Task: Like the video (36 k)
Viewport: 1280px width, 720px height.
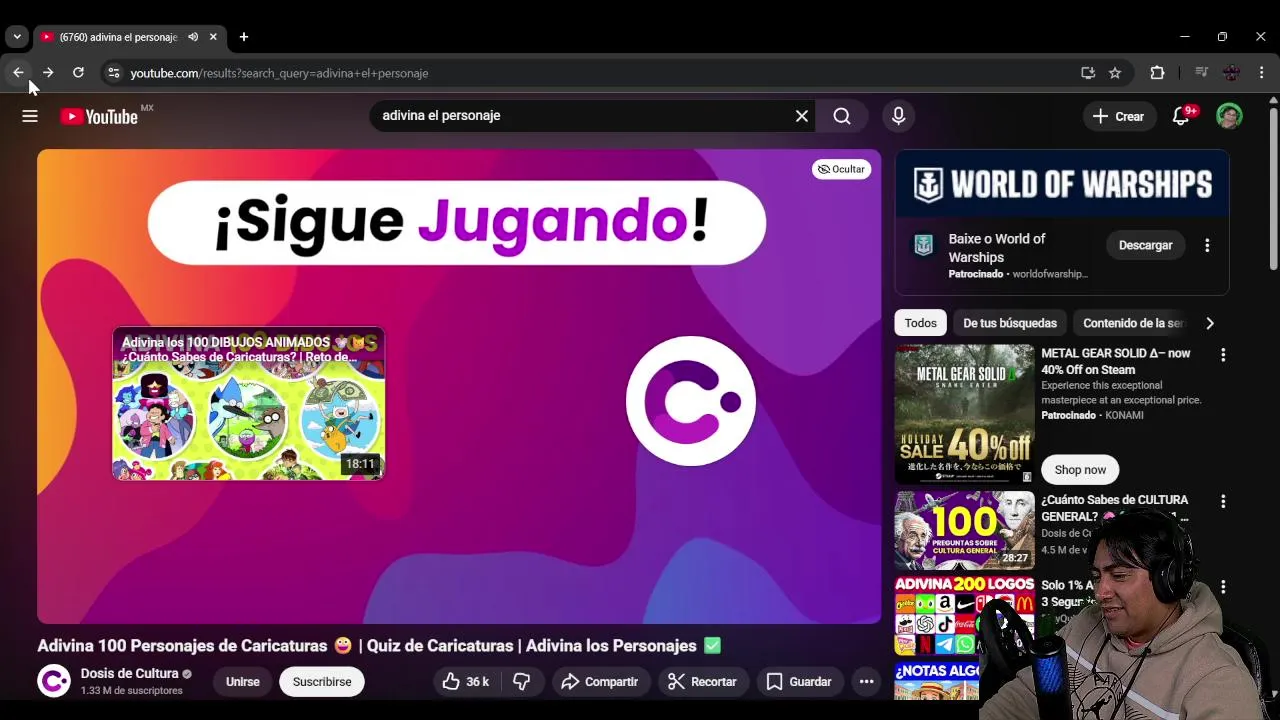Action: click(466, 682)
